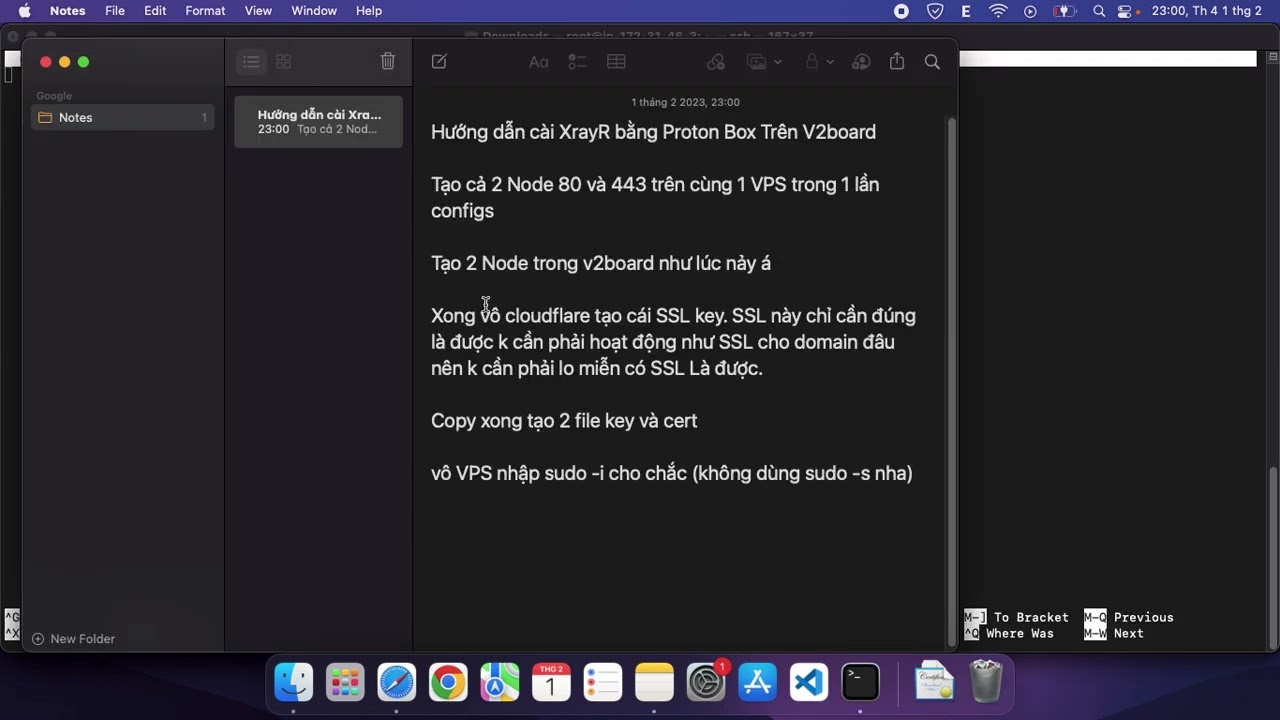Delete the selected note with trash icon
The height and width of the screenshot is (720, 1280).
point(388,62)
